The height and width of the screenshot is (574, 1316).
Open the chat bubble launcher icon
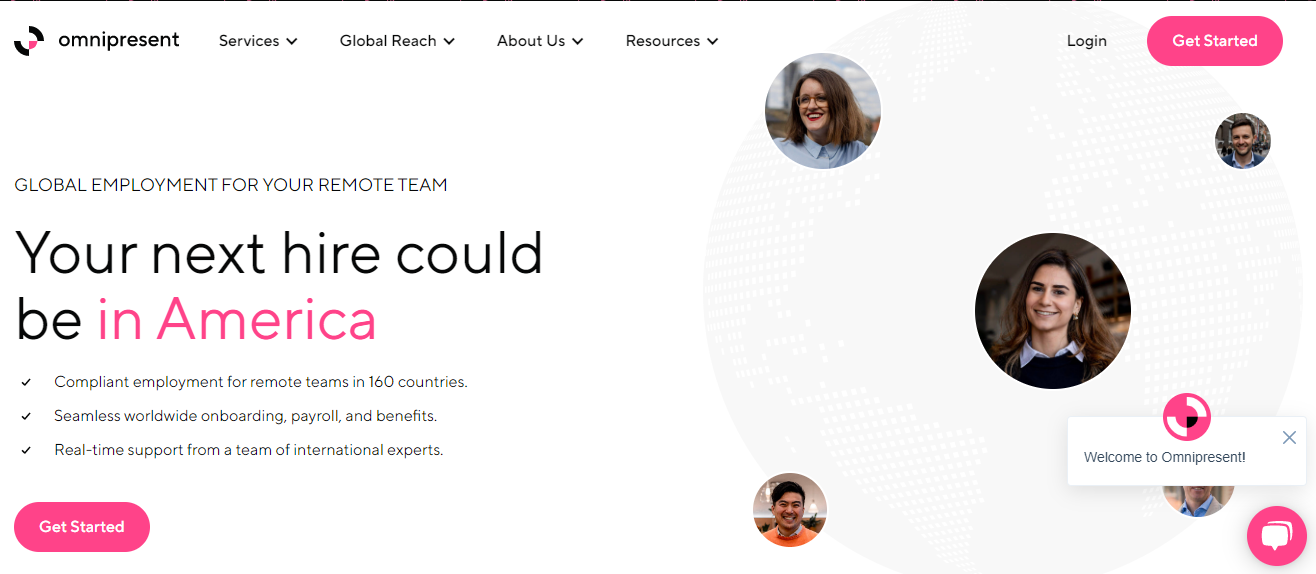1277,537
